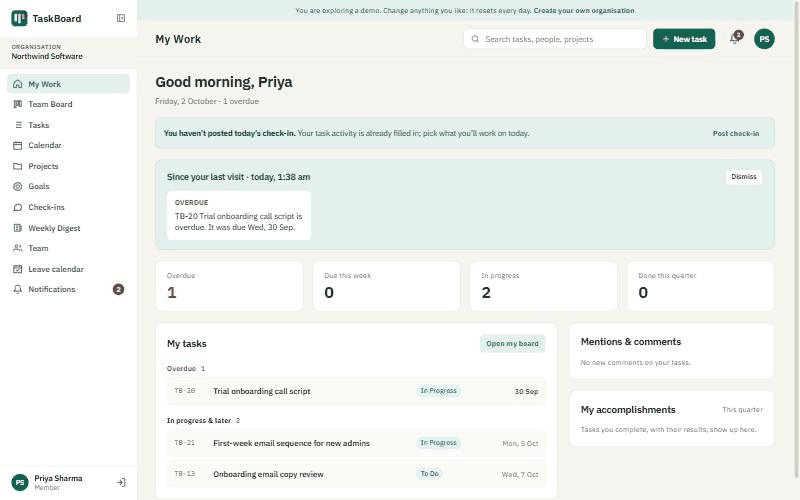Viewport: 800px width, 500px height.
Task: Click the Check-ins chat bubble icon
Action: tap(18, 208)
